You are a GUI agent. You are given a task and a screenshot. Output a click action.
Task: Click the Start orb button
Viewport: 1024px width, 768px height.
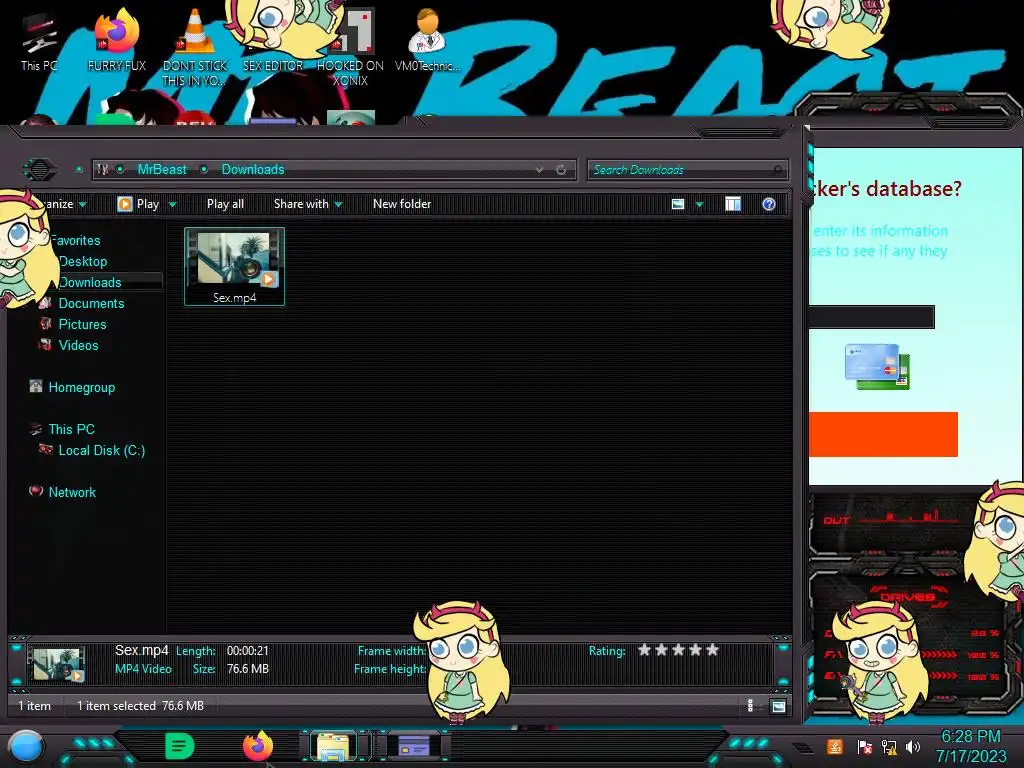point(26,747)
